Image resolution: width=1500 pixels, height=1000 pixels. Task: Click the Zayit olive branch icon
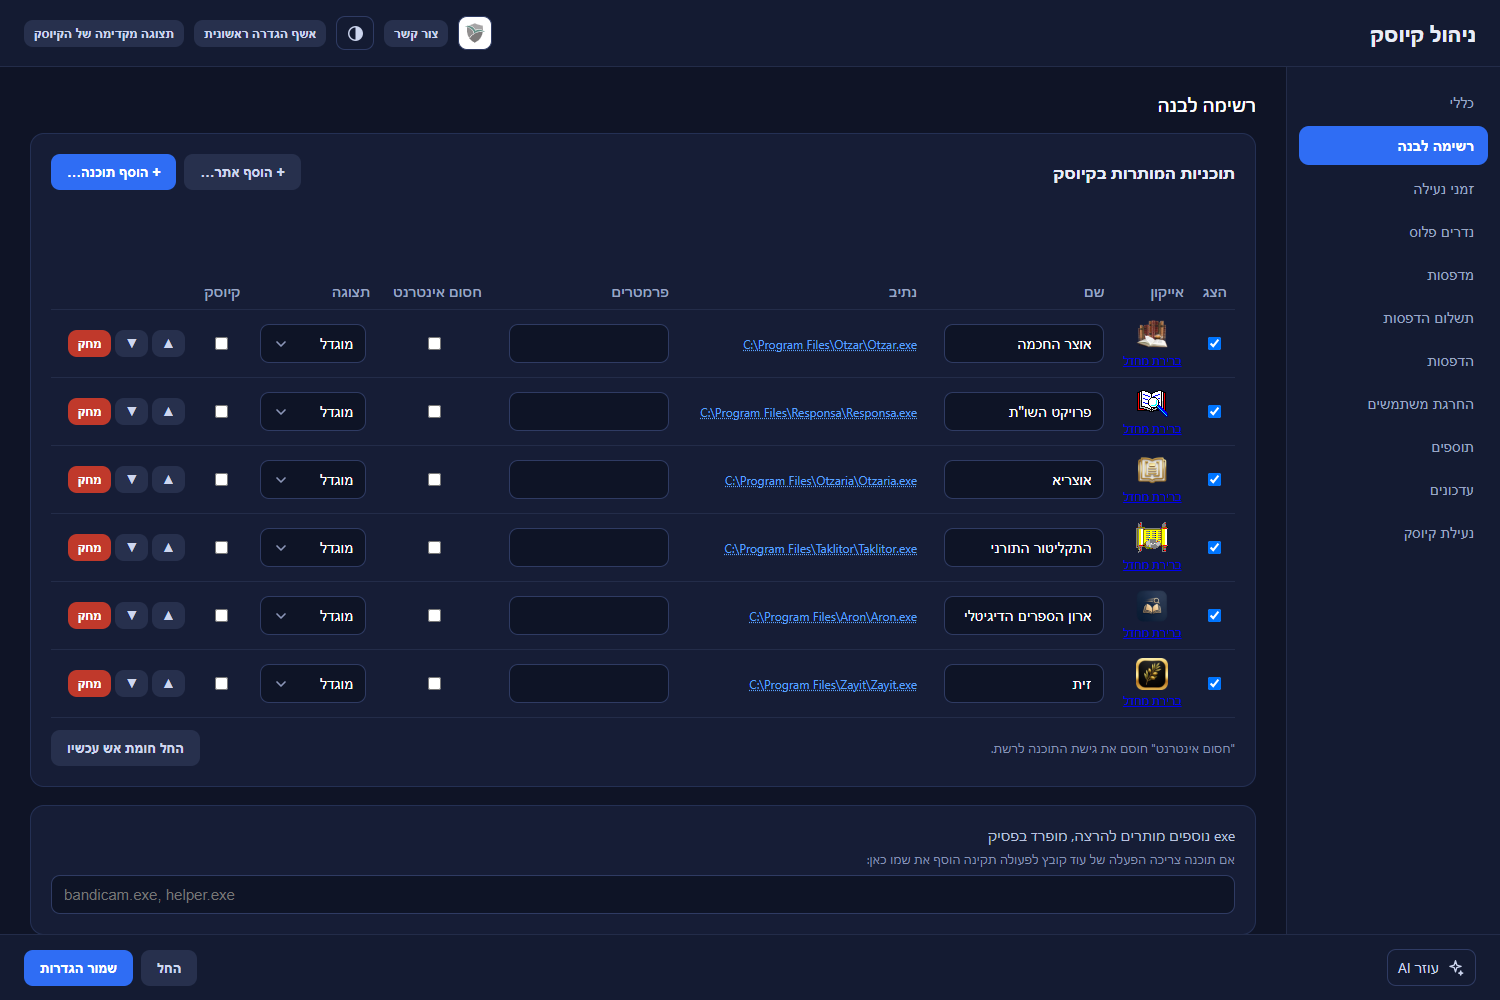1152,673
